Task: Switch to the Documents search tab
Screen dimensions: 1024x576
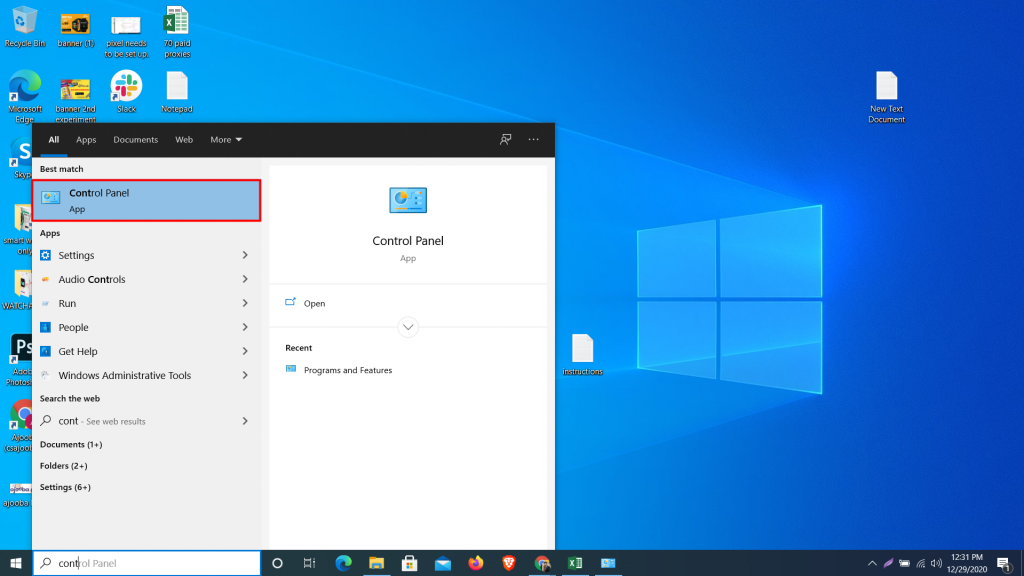Action: tap(135, 140)
